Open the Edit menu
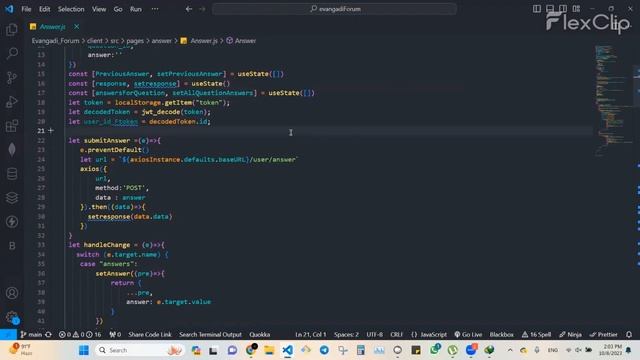This screenshot has height=360, width=640. pos(44,9)
